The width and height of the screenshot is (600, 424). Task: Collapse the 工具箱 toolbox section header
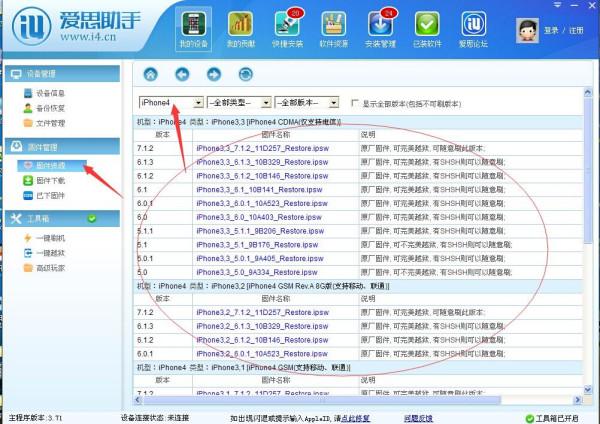(x=62, y=219)
